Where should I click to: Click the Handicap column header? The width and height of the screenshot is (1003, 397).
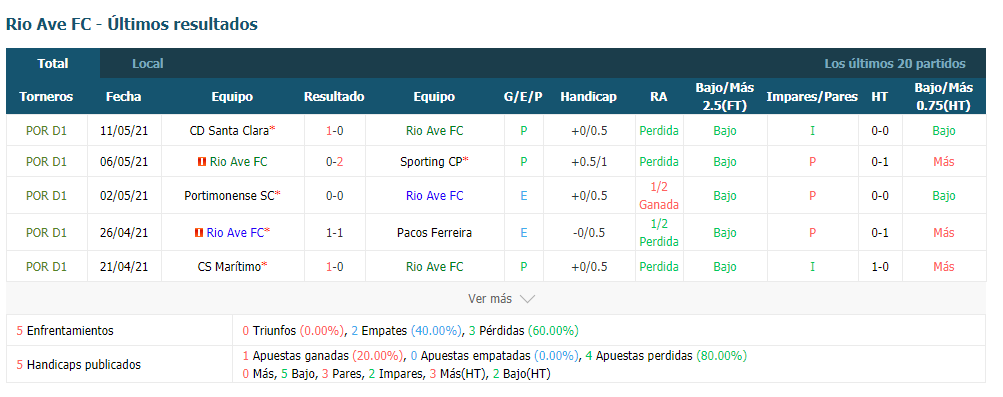tap(588, 97)
